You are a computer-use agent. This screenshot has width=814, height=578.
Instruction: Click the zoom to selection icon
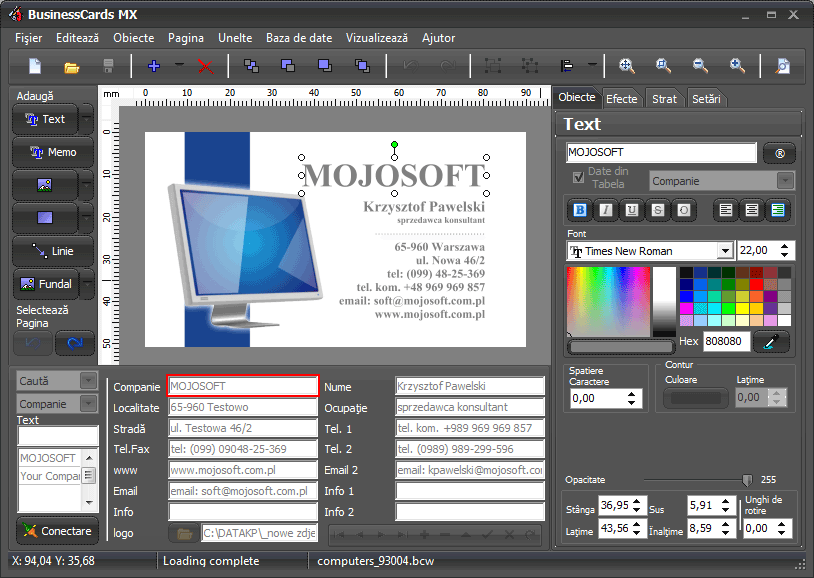663,66
